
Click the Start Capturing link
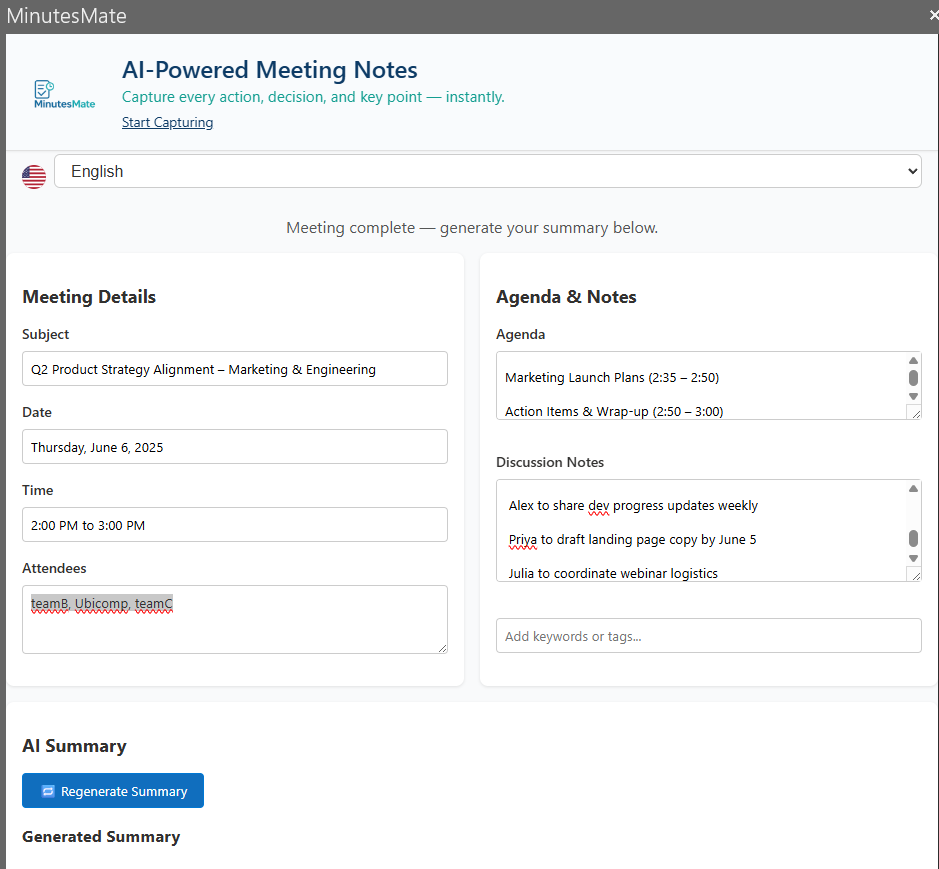pyautogui.click(x=167, y=122)
